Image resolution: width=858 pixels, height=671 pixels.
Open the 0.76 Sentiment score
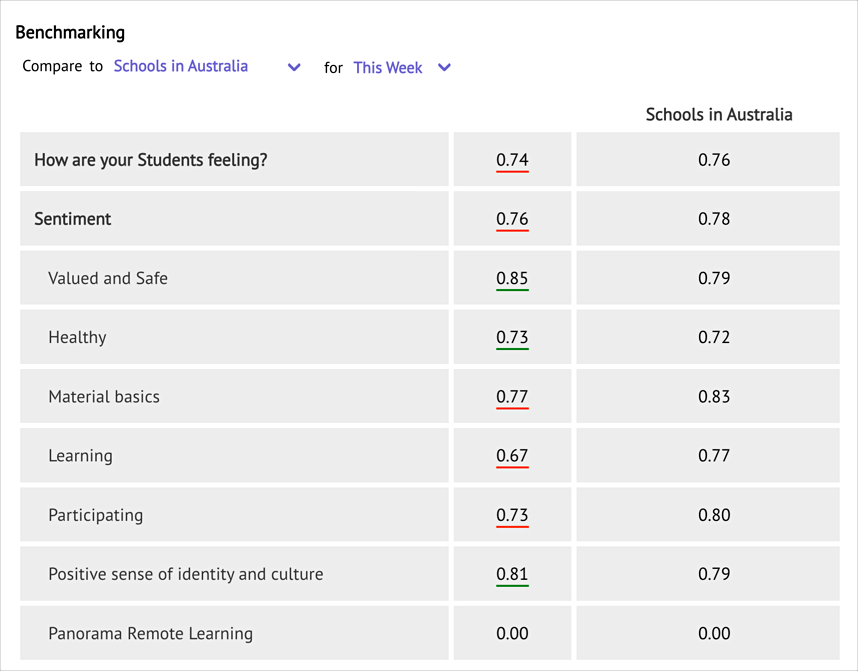coord(512,219)
